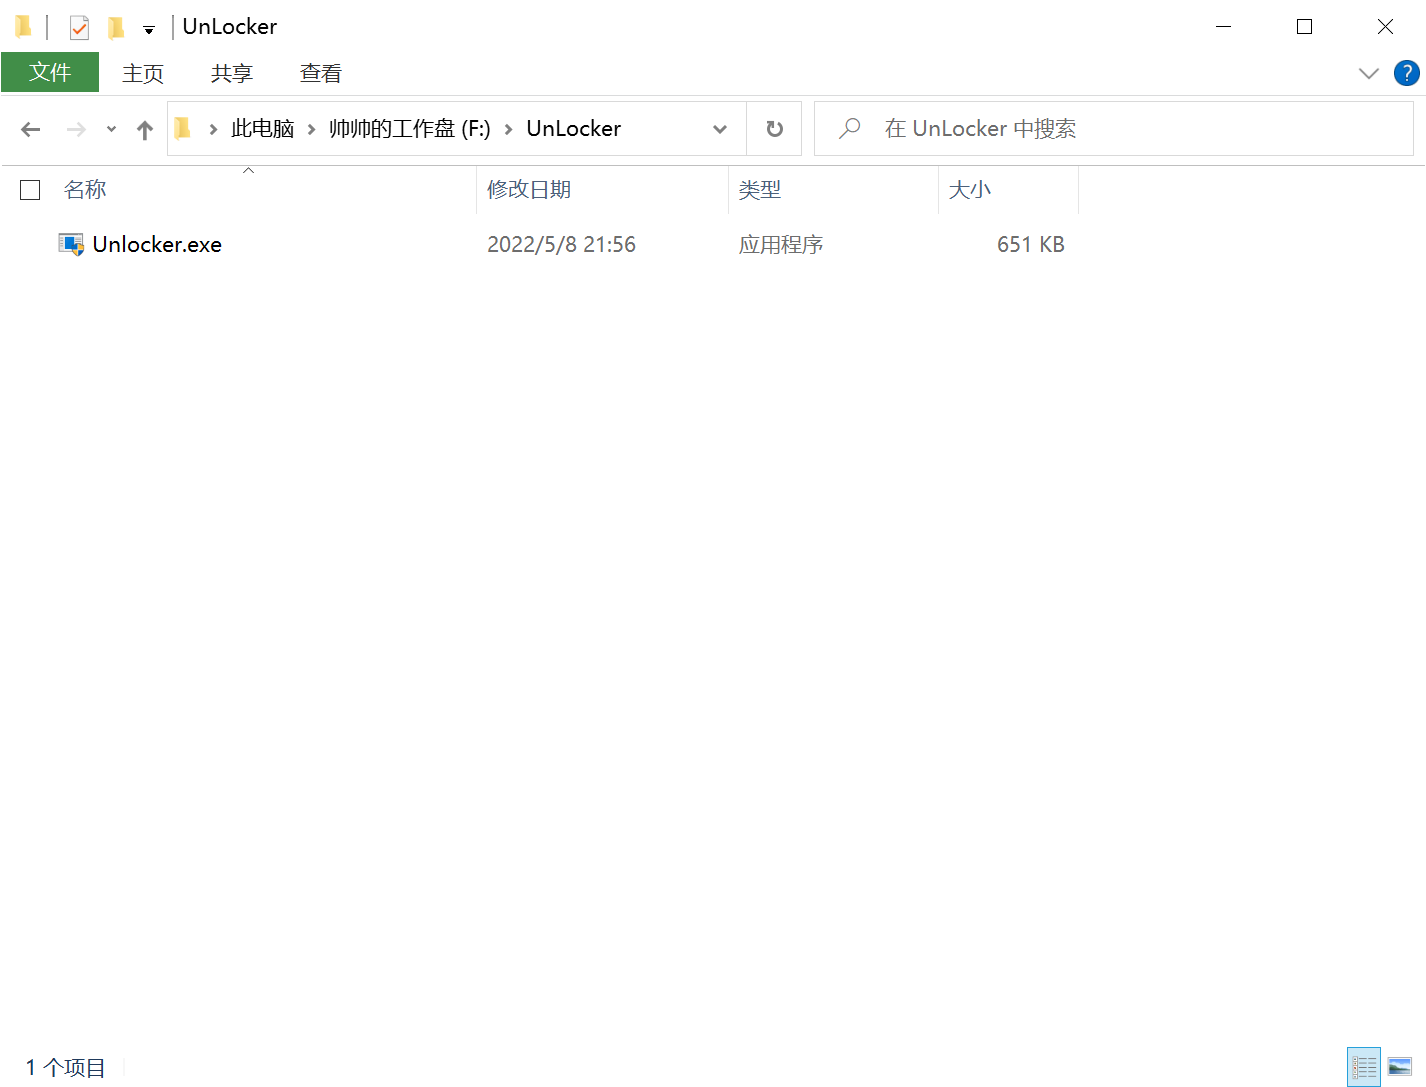
Task: Tick the select-all checkbox in the header
Action: (x=30, y=190)
